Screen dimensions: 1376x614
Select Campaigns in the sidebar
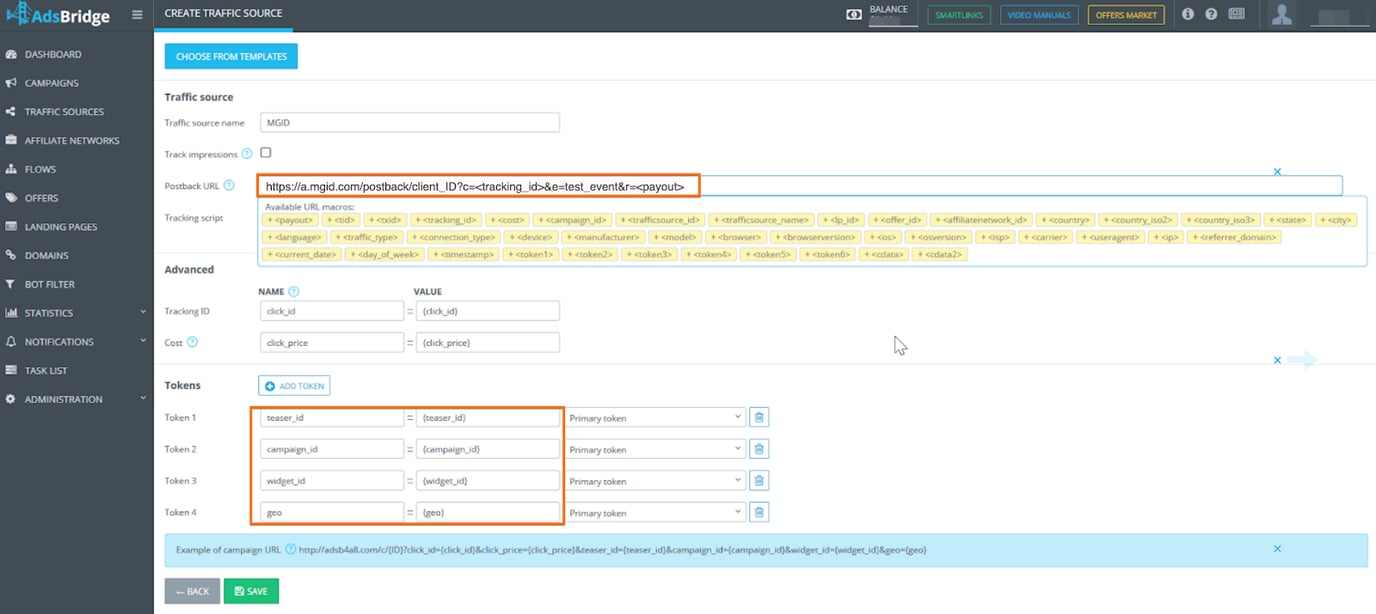tap(47, 83)
